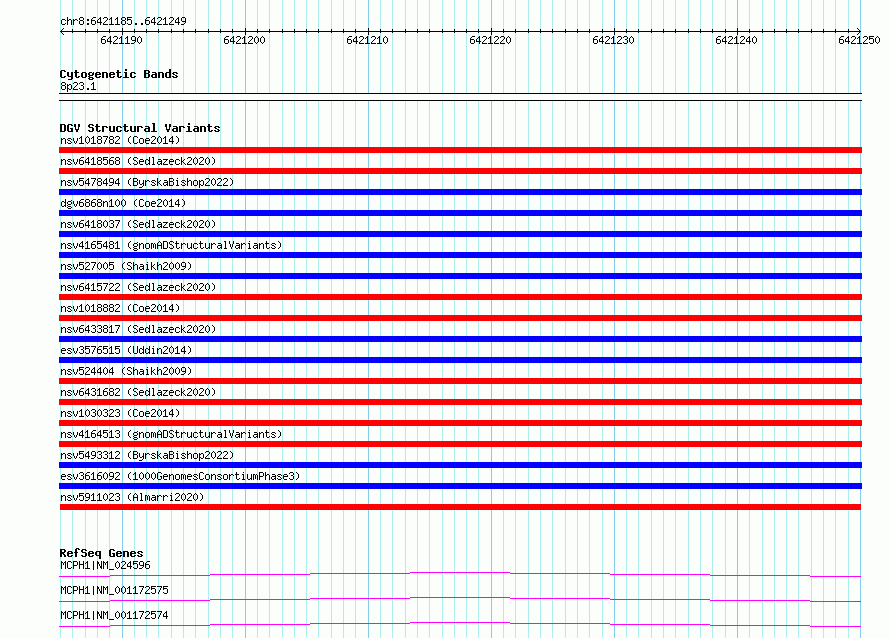Click ruler position 6421210
This screenshot has width=890, height=638.
(367, 40)
